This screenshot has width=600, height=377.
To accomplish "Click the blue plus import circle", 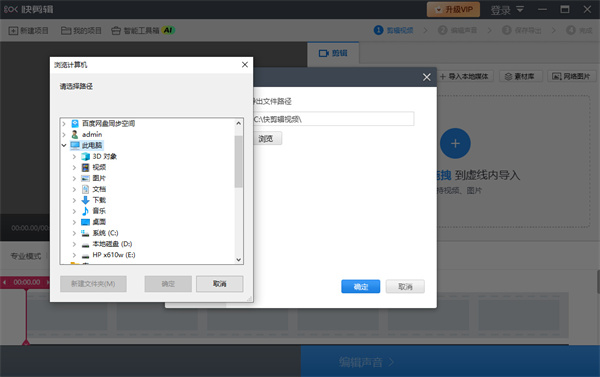I will (x=455, y=144).
